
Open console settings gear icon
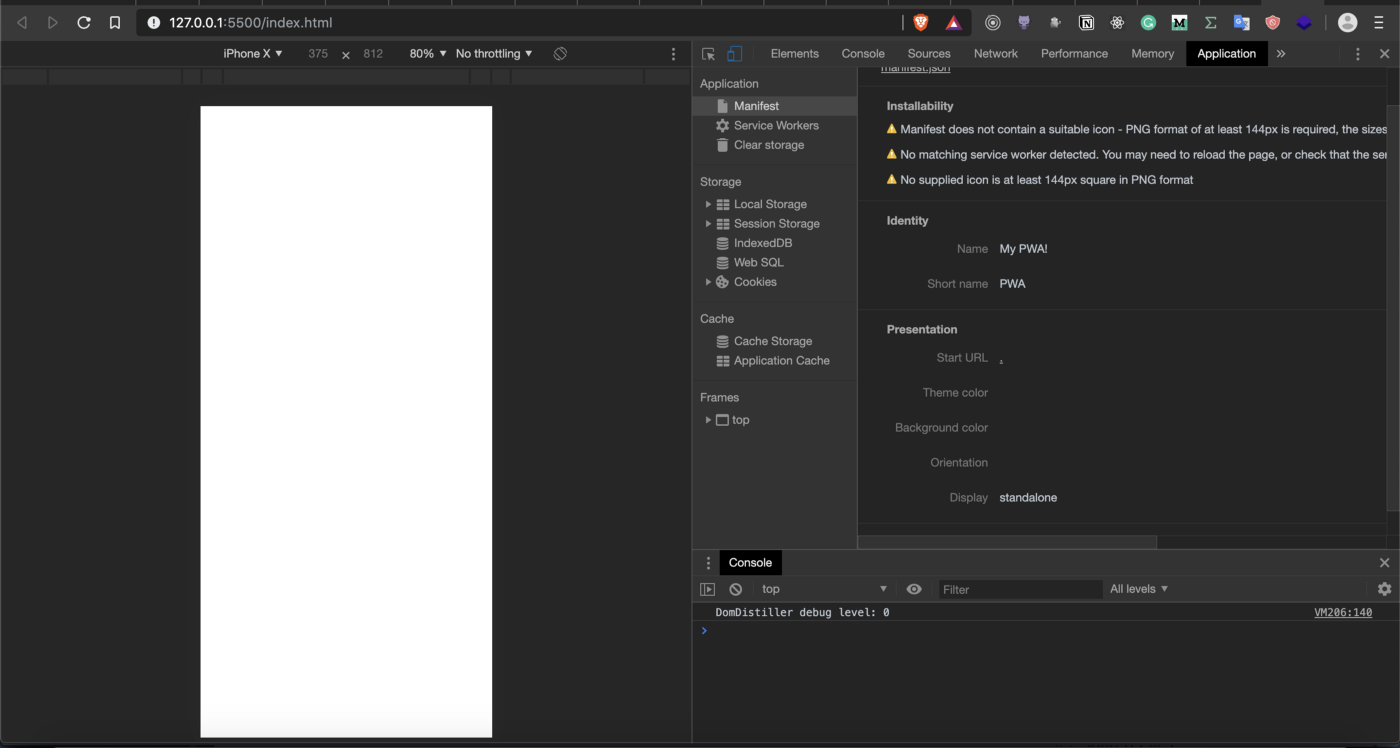(1384, 589)
